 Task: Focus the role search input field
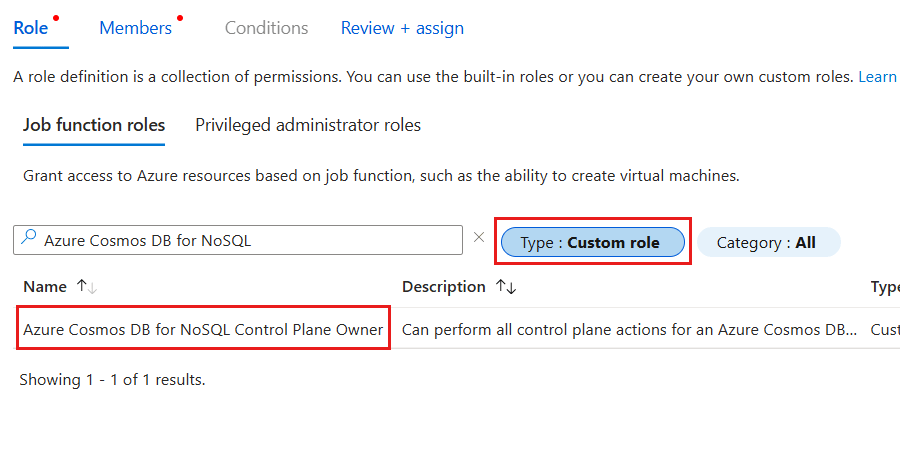coord(250,240)
